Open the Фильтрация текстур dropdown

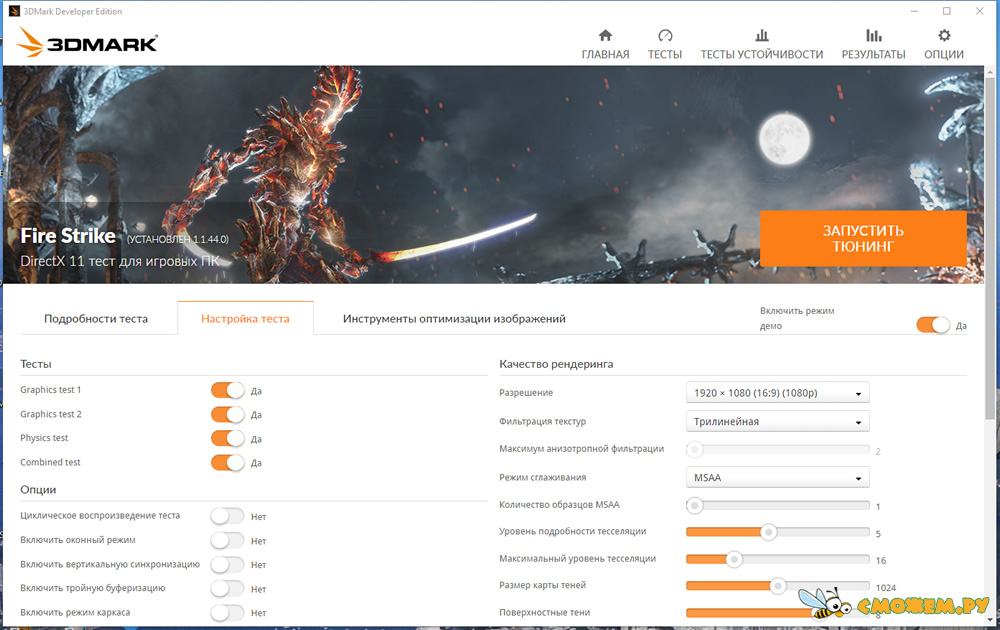click(x=777, y=421)
